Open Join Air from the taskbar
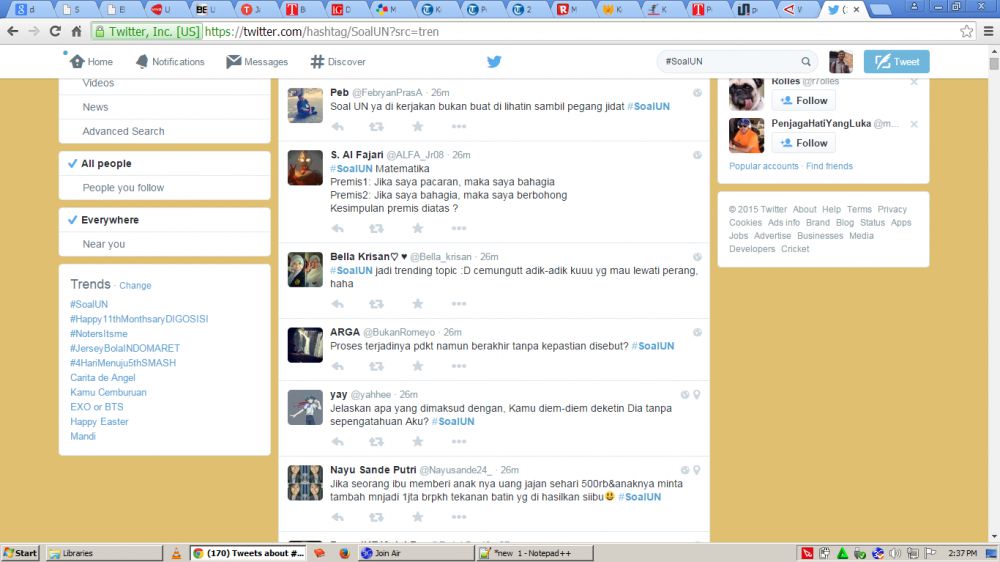The width and height of the screenshot is (1000, 562). coord(416,553)
